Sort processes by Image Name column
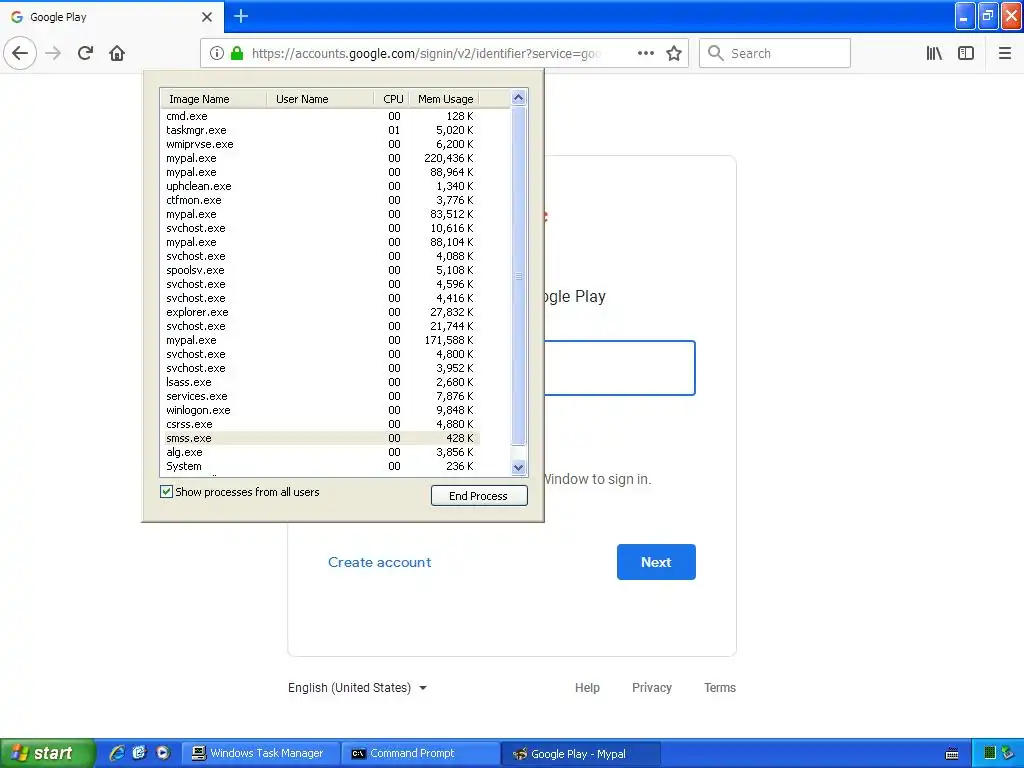This screenshot has width=1024, height=768. (214, 99)
